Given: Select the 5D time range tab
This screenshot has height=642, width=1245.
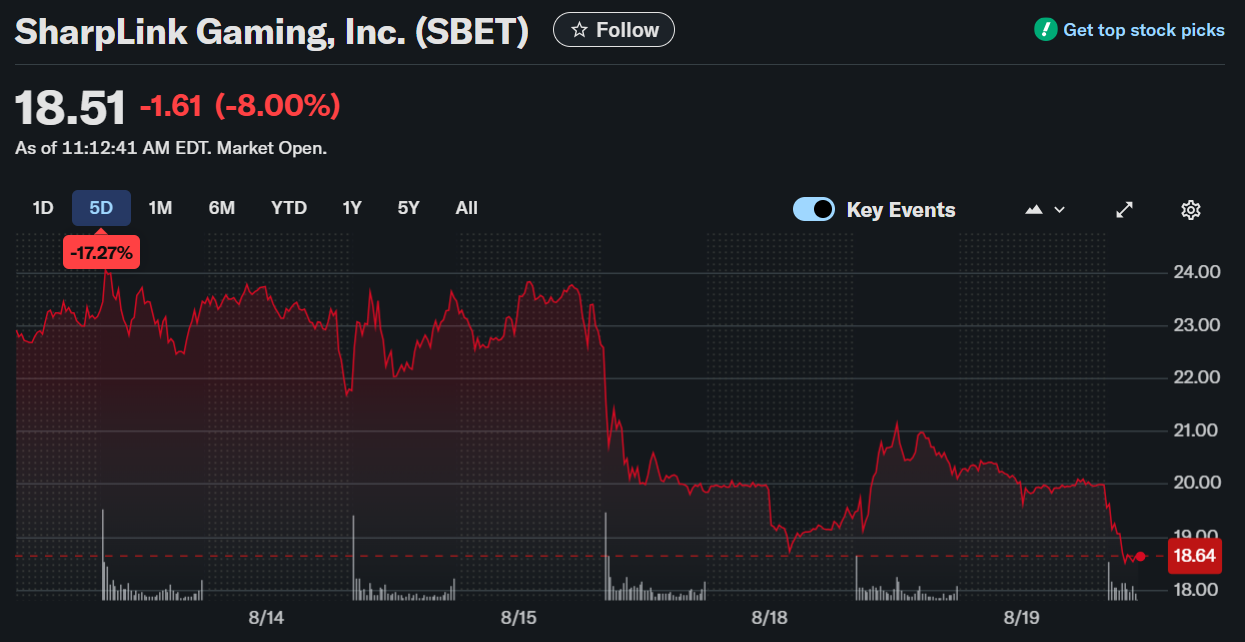Looking at the screenshot, I should 101,208.
